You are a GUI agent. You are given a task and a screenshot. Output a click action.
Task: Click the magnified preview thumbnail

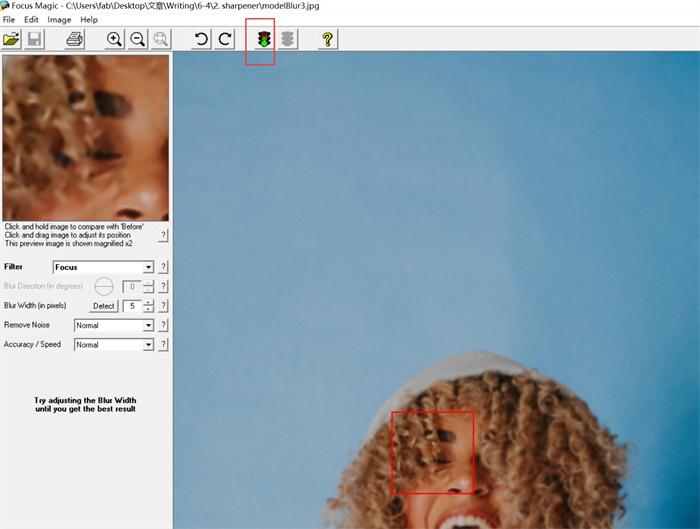(86, 137)
